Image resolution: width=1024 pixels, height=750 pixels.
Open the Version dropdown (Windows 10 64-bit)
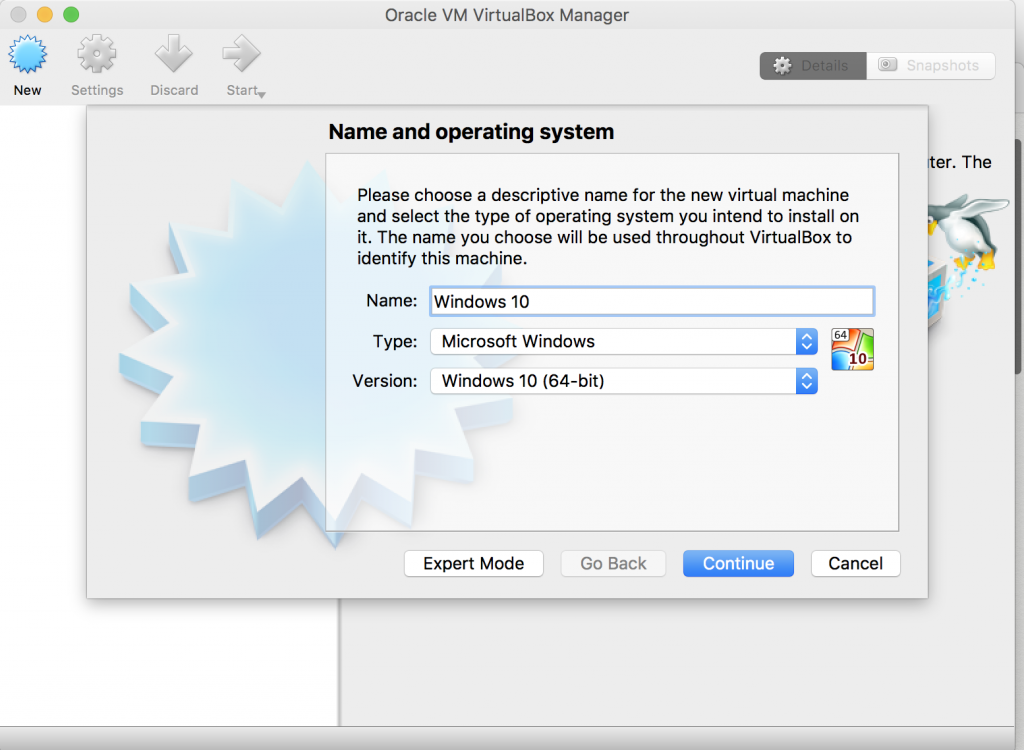point(624,381)
